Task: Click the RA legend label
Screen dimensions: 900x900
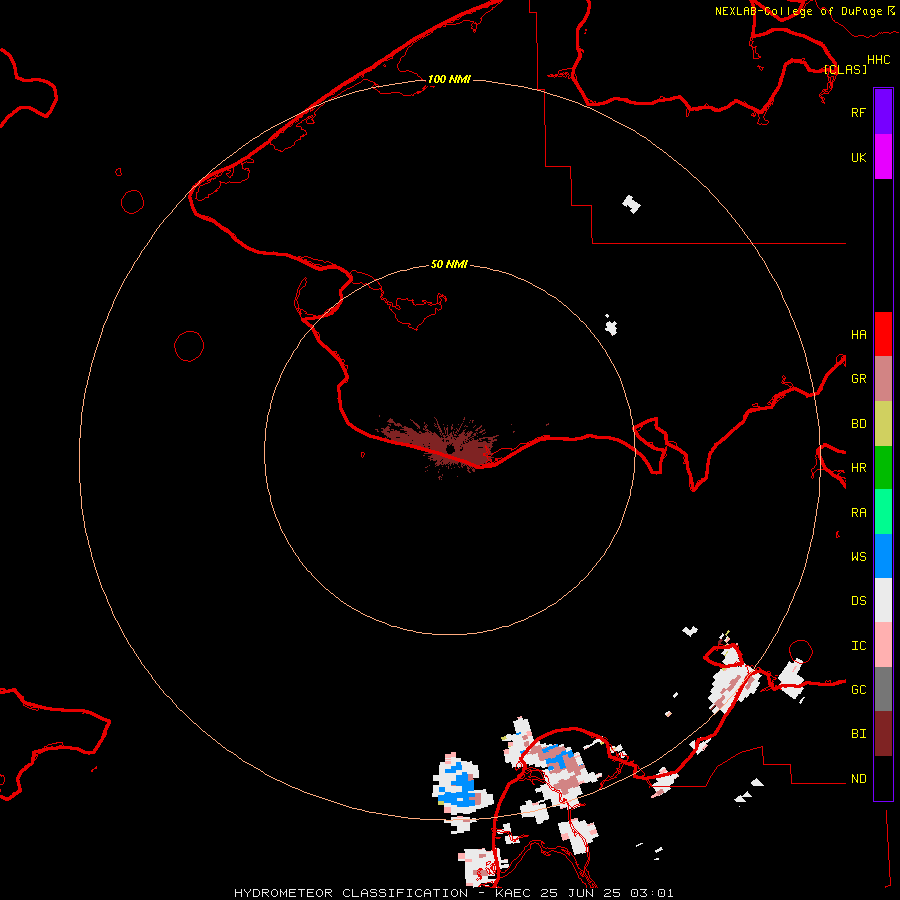Action: pos(858,513)
